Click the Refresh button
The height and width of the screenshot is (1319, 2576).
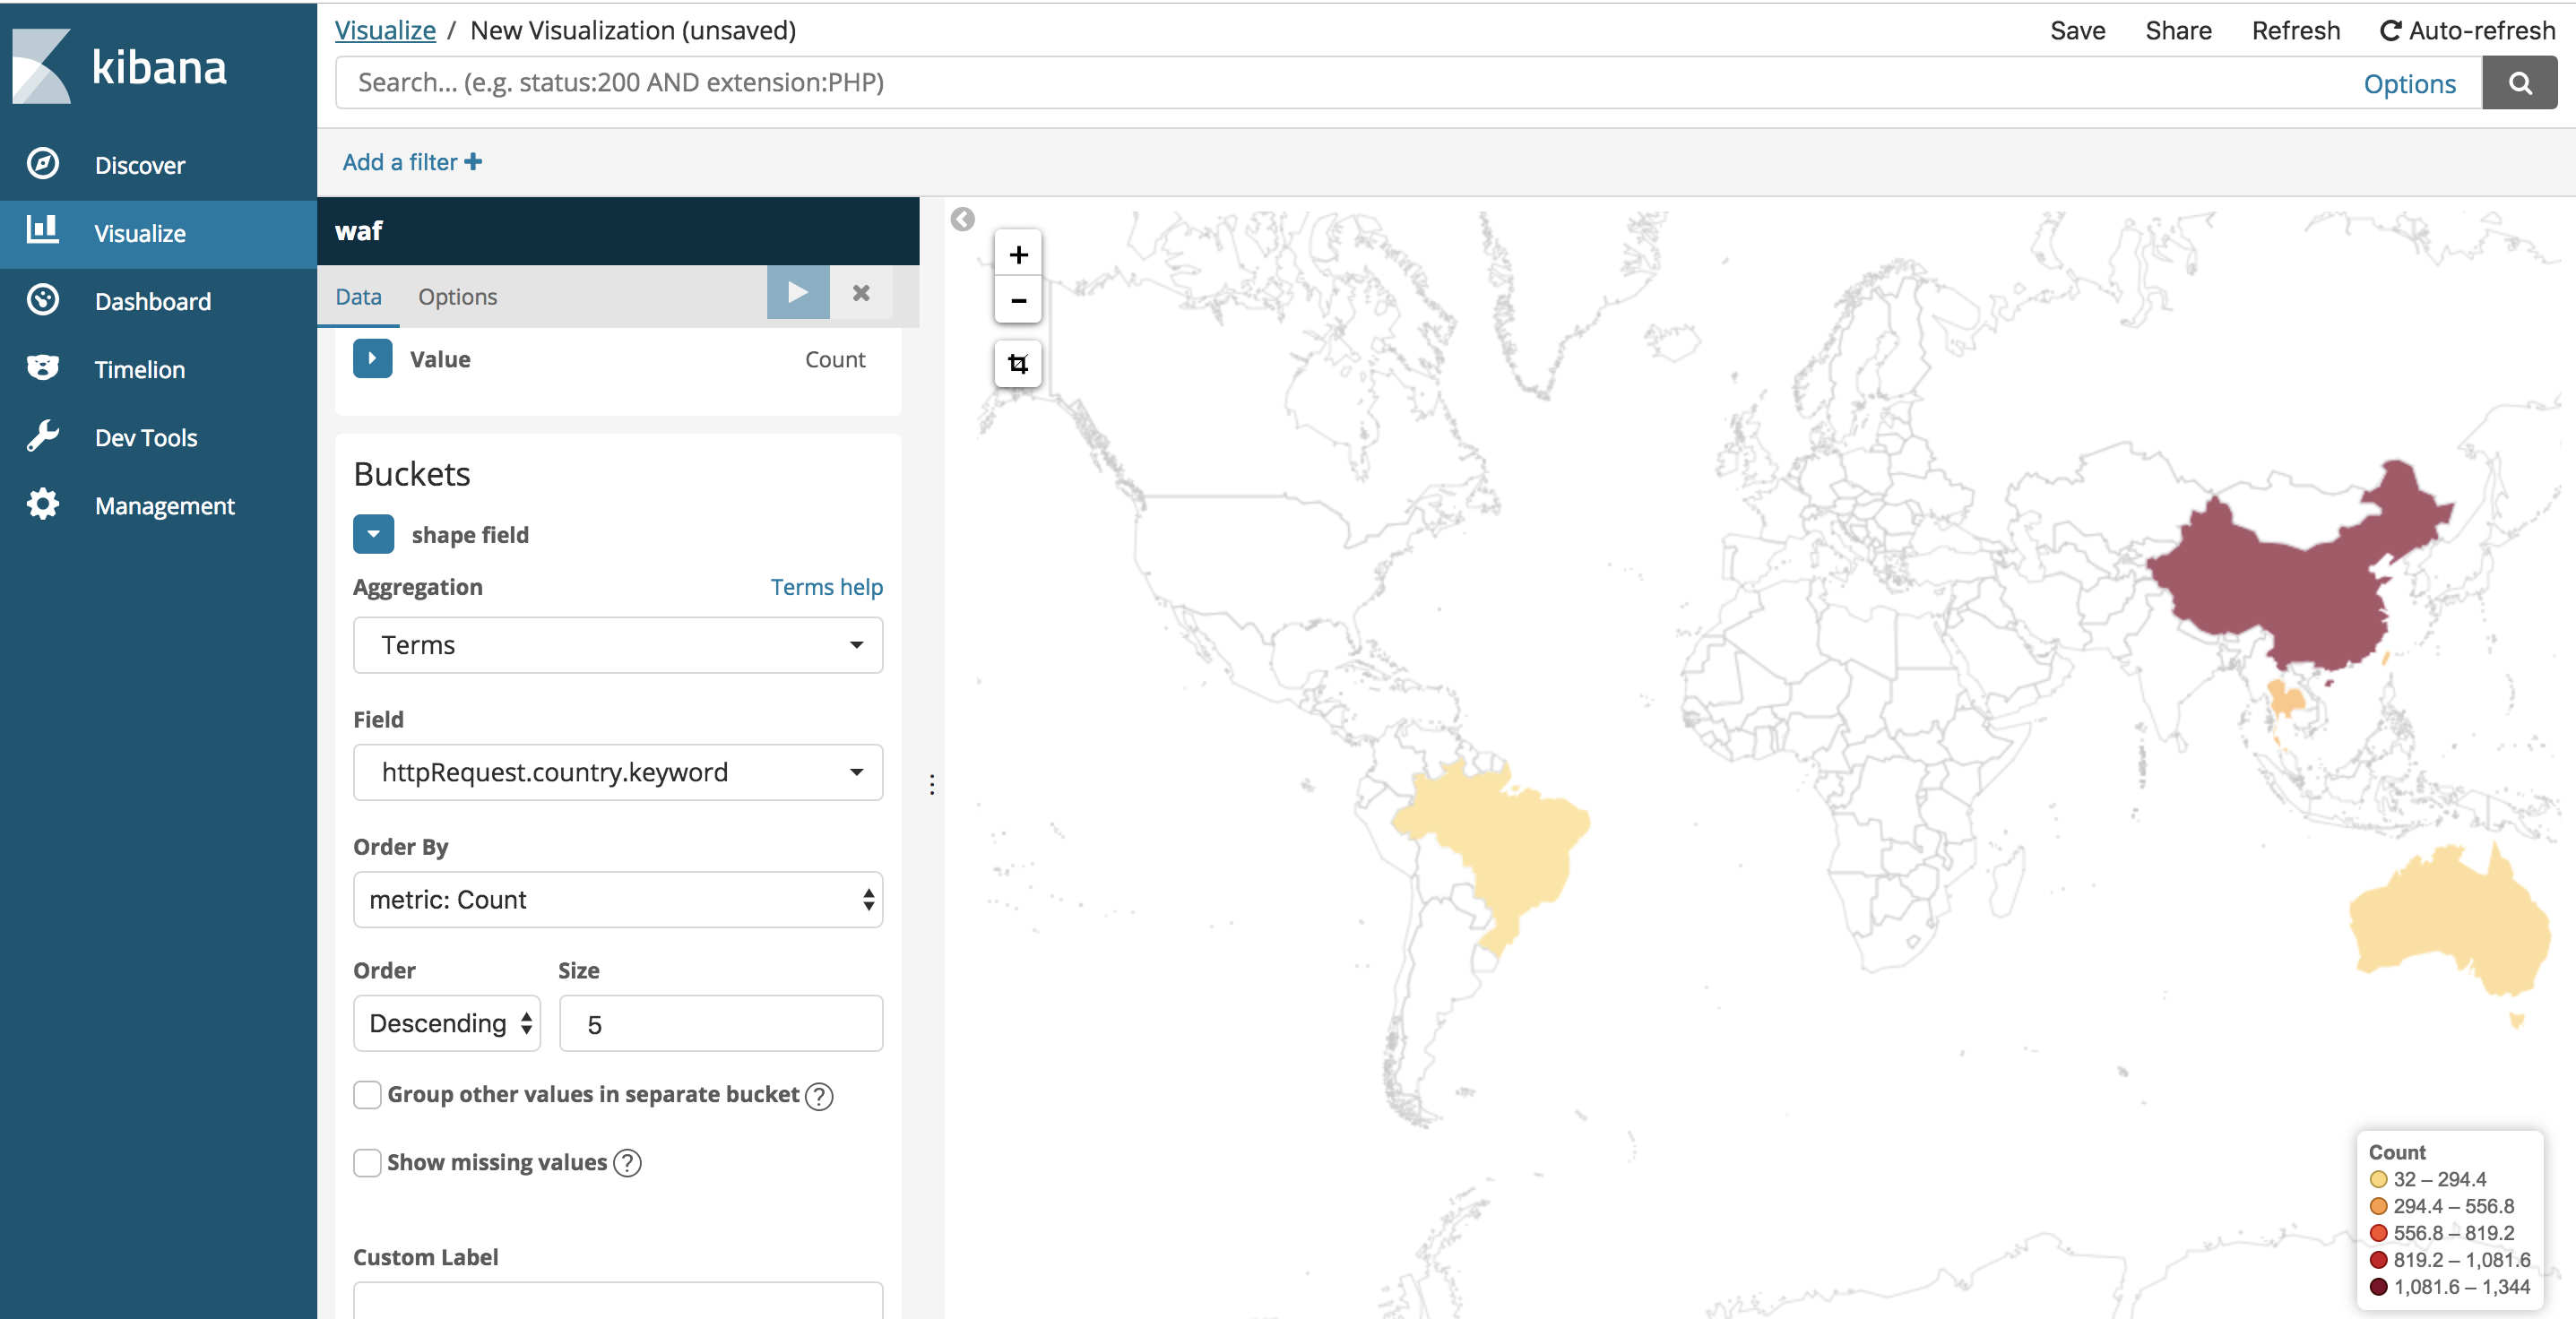pos(2295,31)
